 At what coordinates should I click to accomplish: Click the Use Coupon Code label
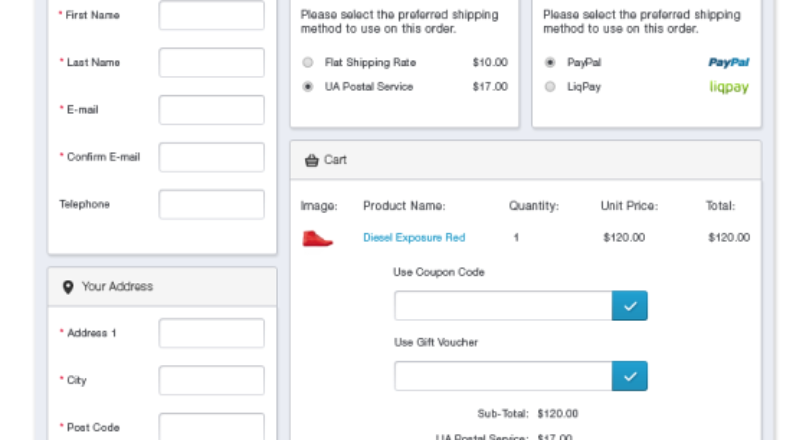click(x=439, y=272)
